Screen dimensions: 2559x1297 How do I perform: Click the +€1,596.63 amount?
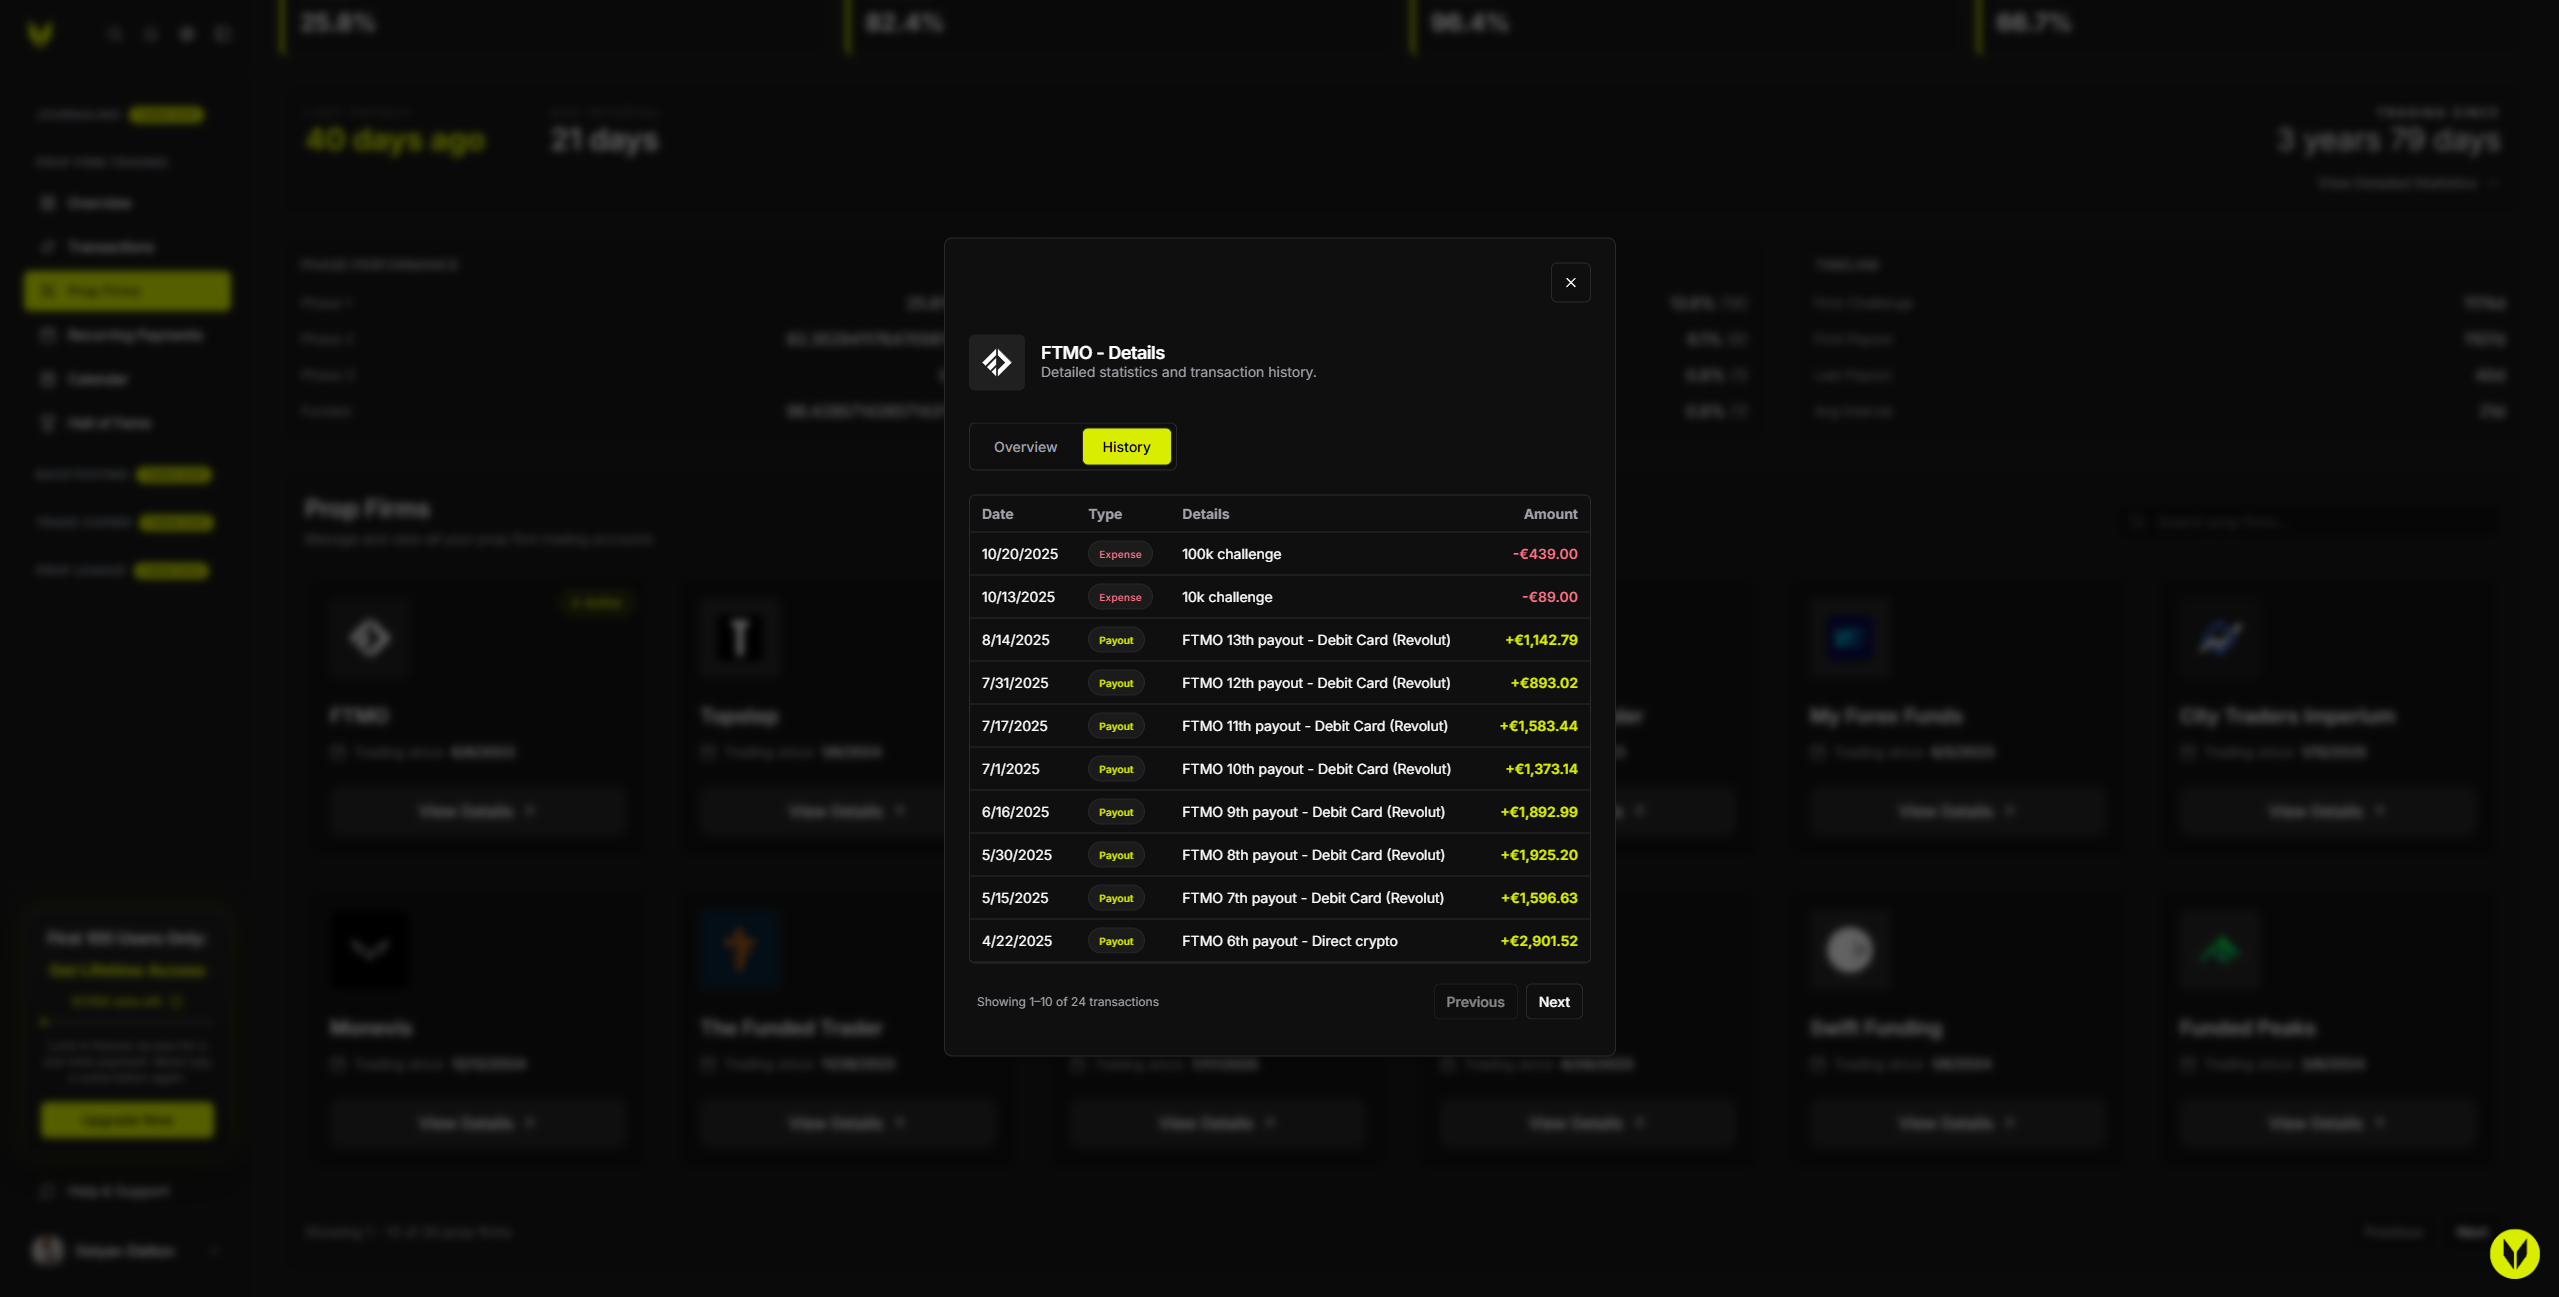pyautogui.click(x=1538, y=898)
